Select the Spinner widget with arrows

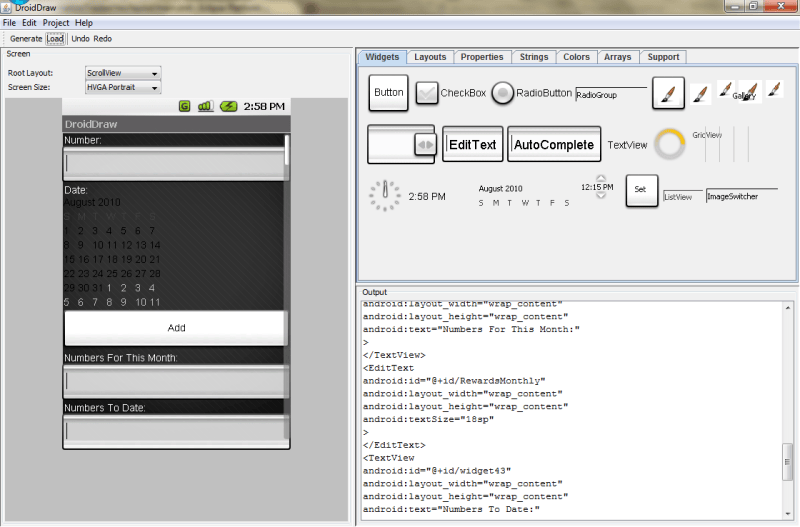click(401, 144)
